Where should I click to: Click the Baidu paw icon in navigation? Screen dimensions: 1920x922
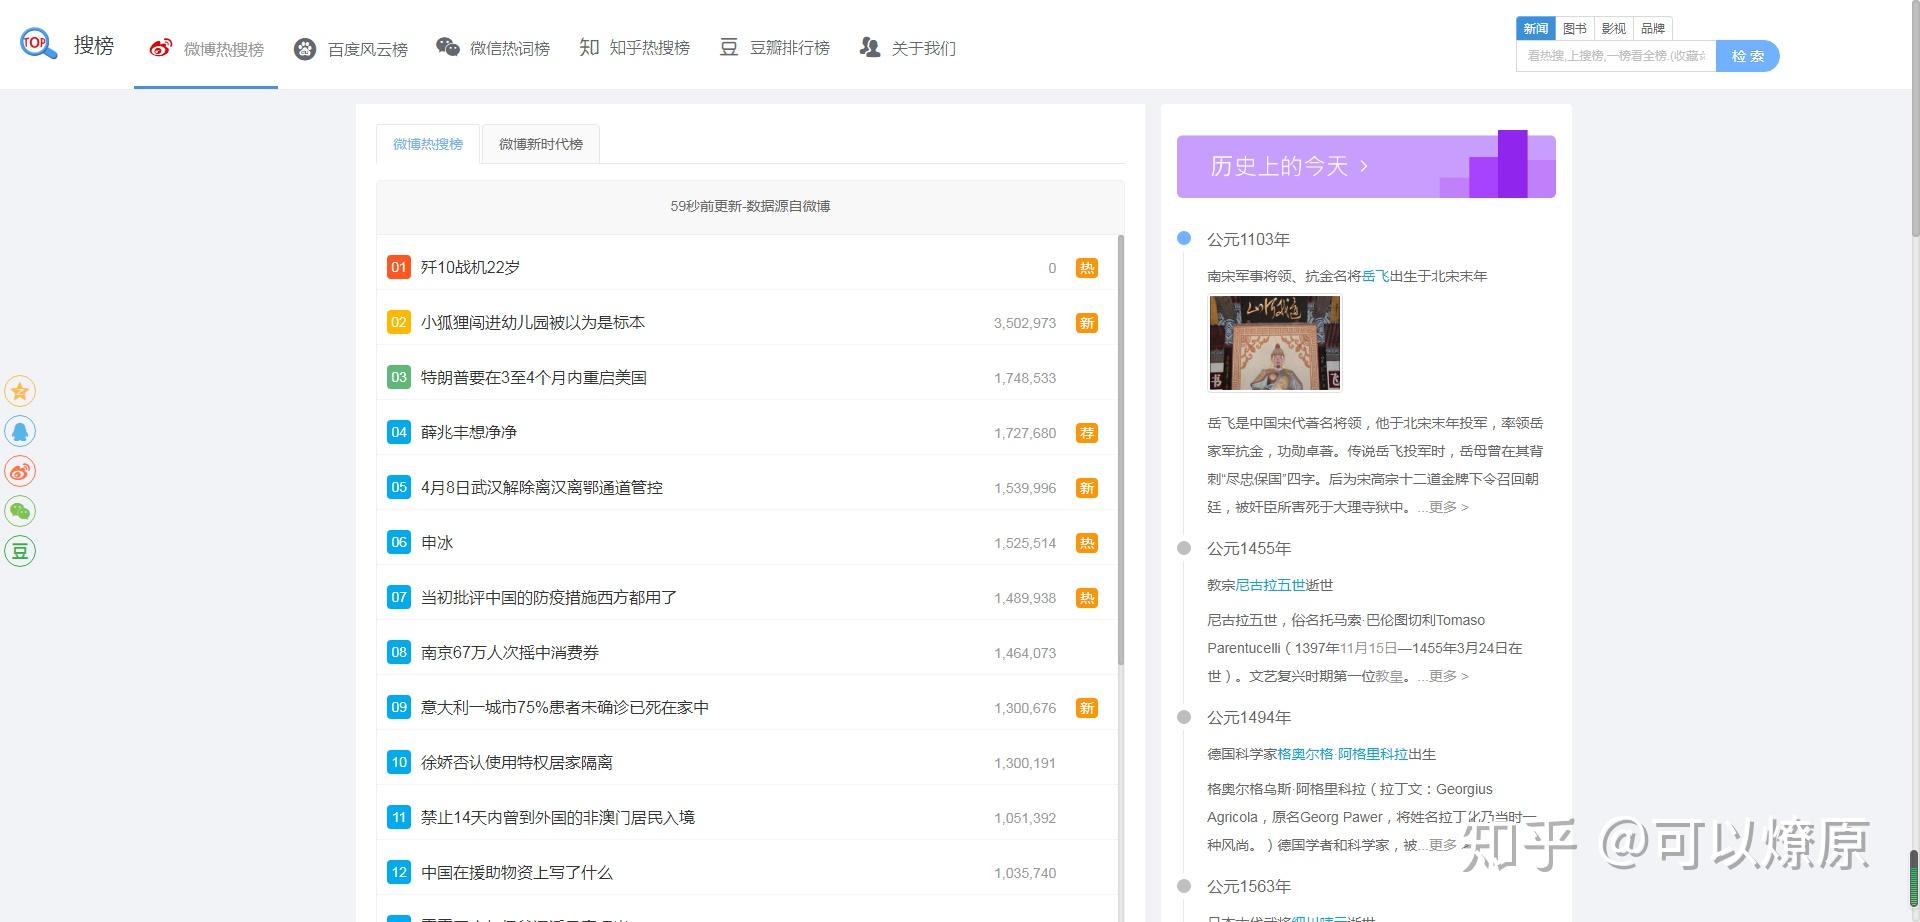305,49
